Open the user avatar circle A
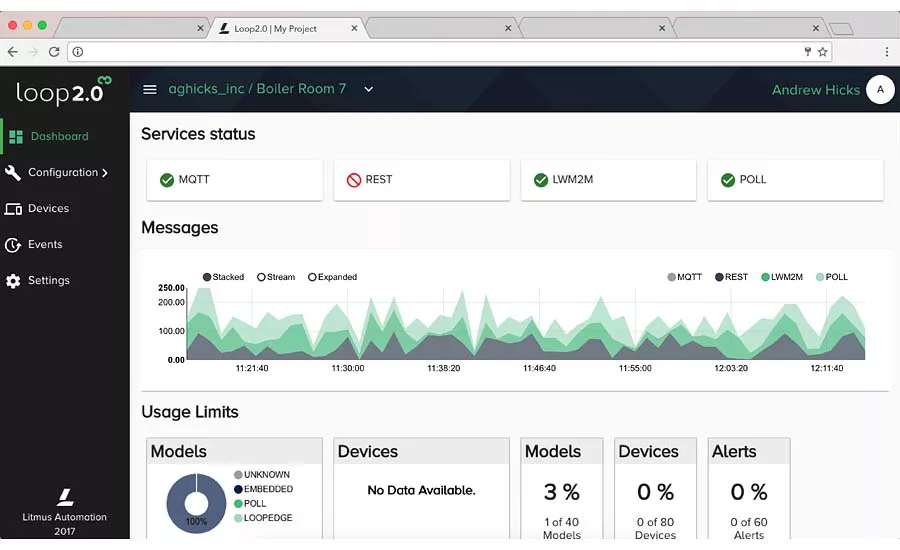 880,90
